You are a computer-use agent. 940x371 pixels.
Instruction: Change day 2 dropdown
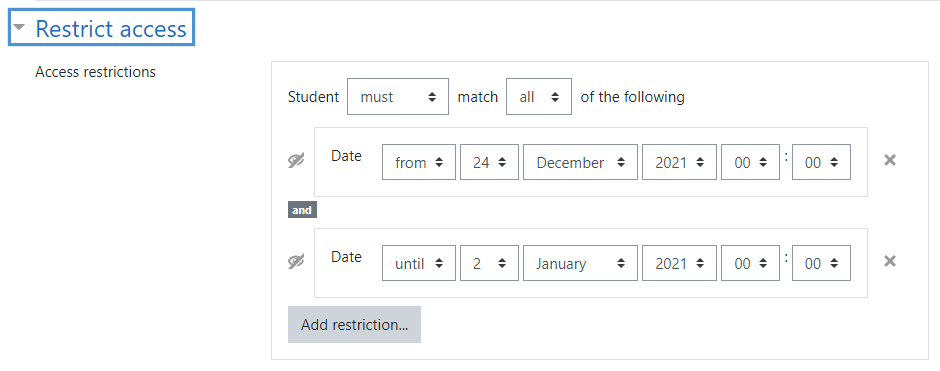click(x=489, y=263)
